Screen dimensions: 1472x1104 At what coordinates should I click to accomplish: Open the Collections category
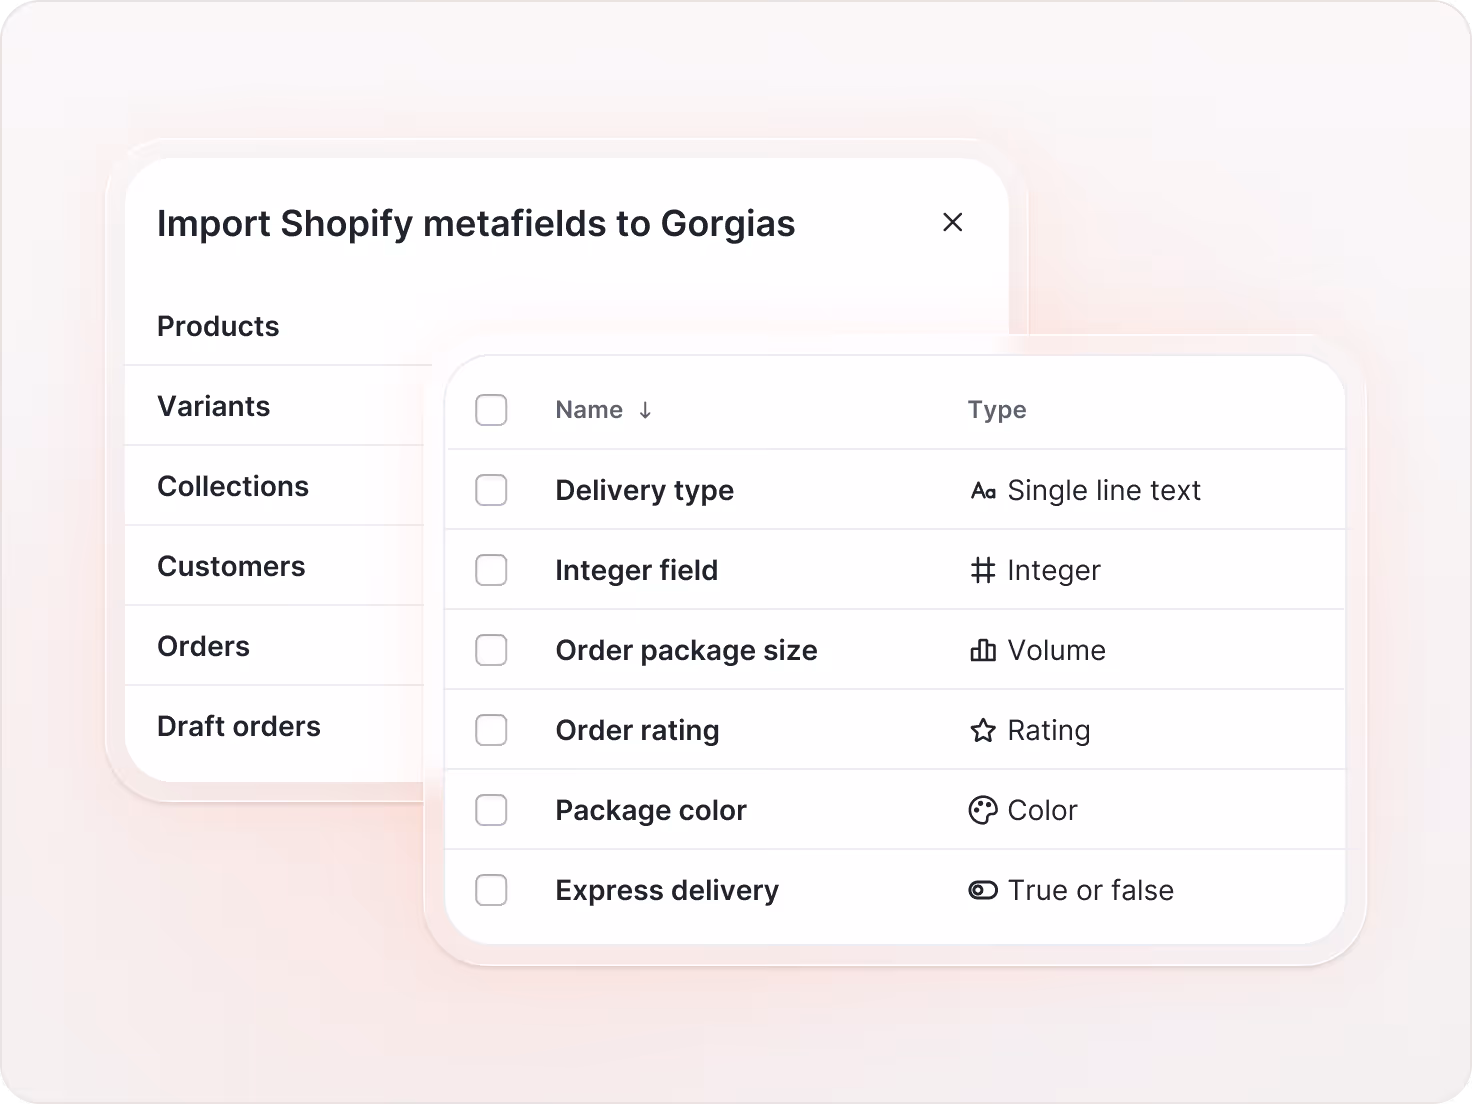tap(233, 486)
